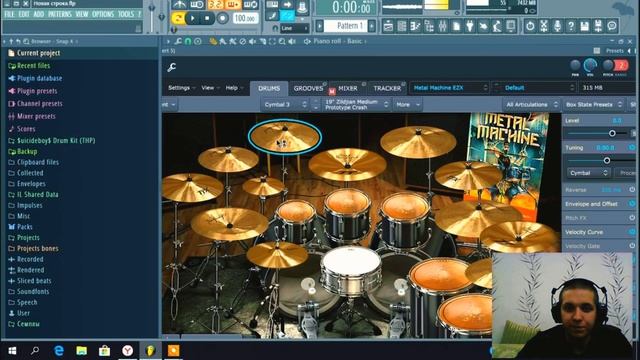Switch to the DRUMS tab
Image resolution: width=640 pixels, height=360 pixels.
[x=269, y=88]
